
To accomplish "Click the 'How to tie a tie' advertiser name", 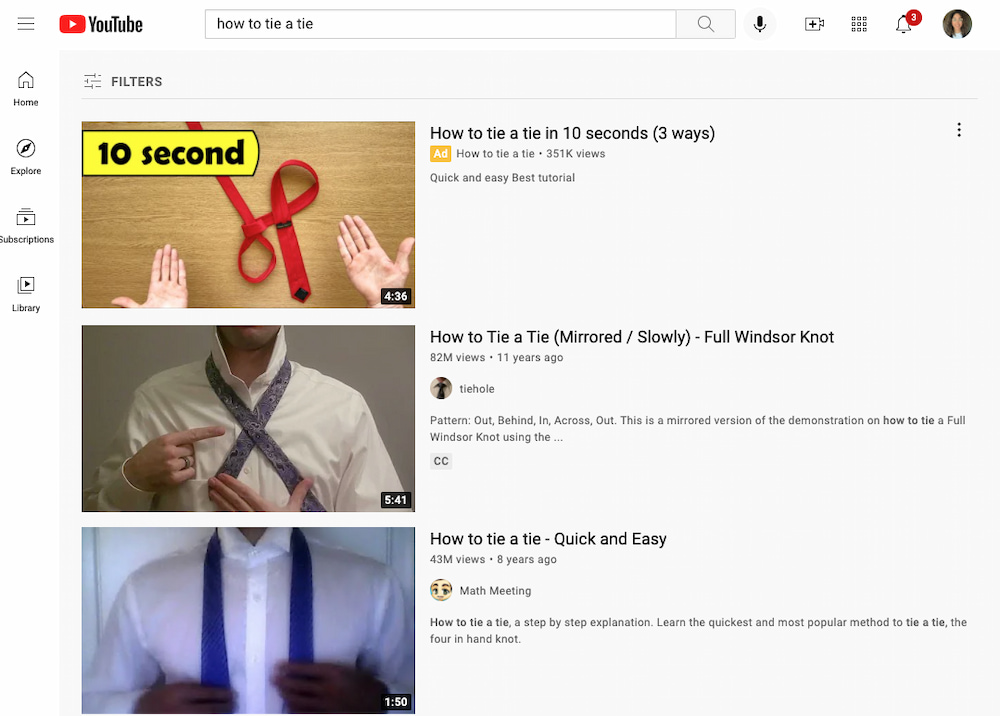I will [x=496, y=154].
